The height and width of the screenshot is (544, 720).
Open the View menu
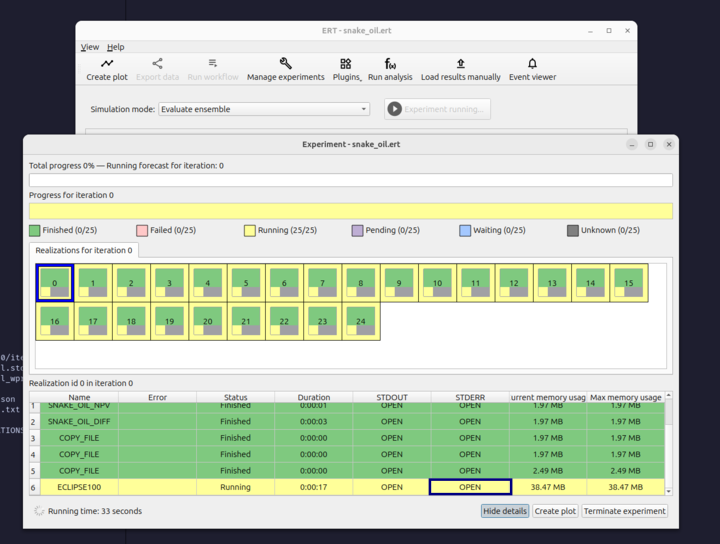[90, 47]
